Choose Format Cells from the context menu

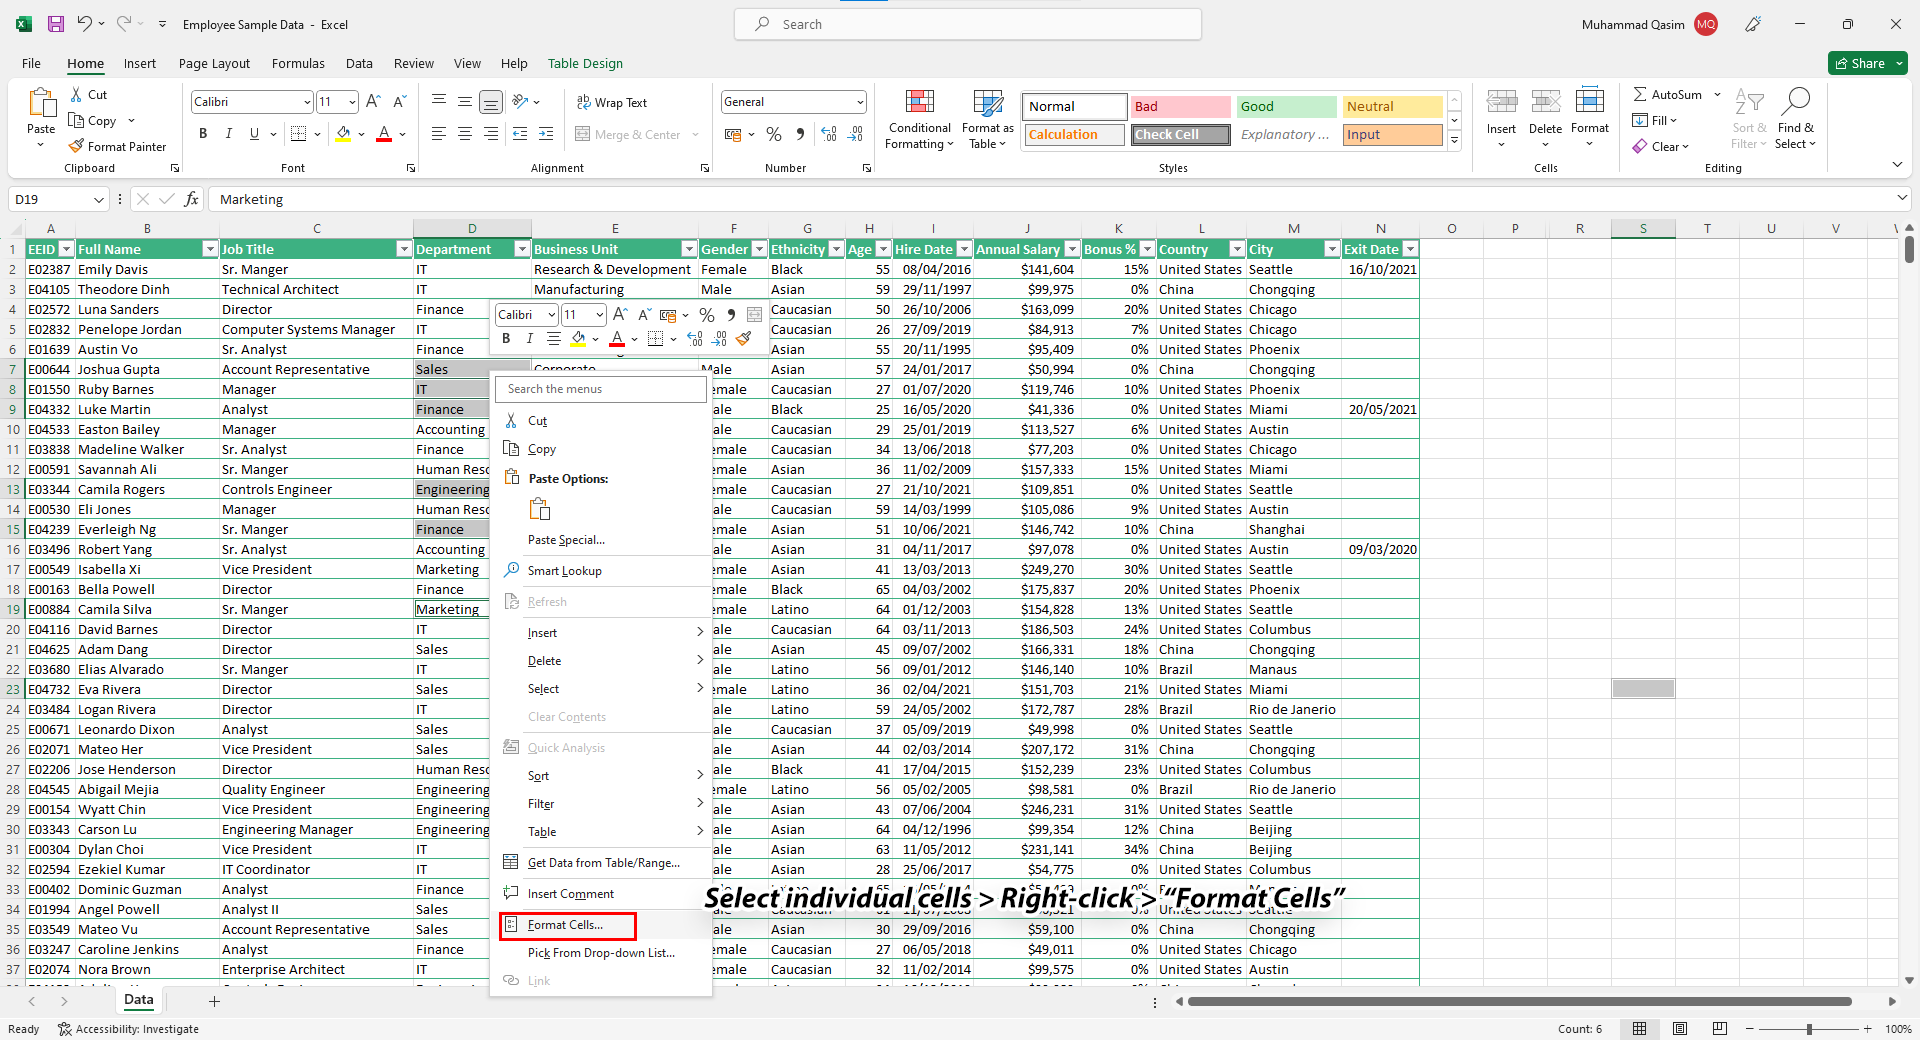[566, 925]
